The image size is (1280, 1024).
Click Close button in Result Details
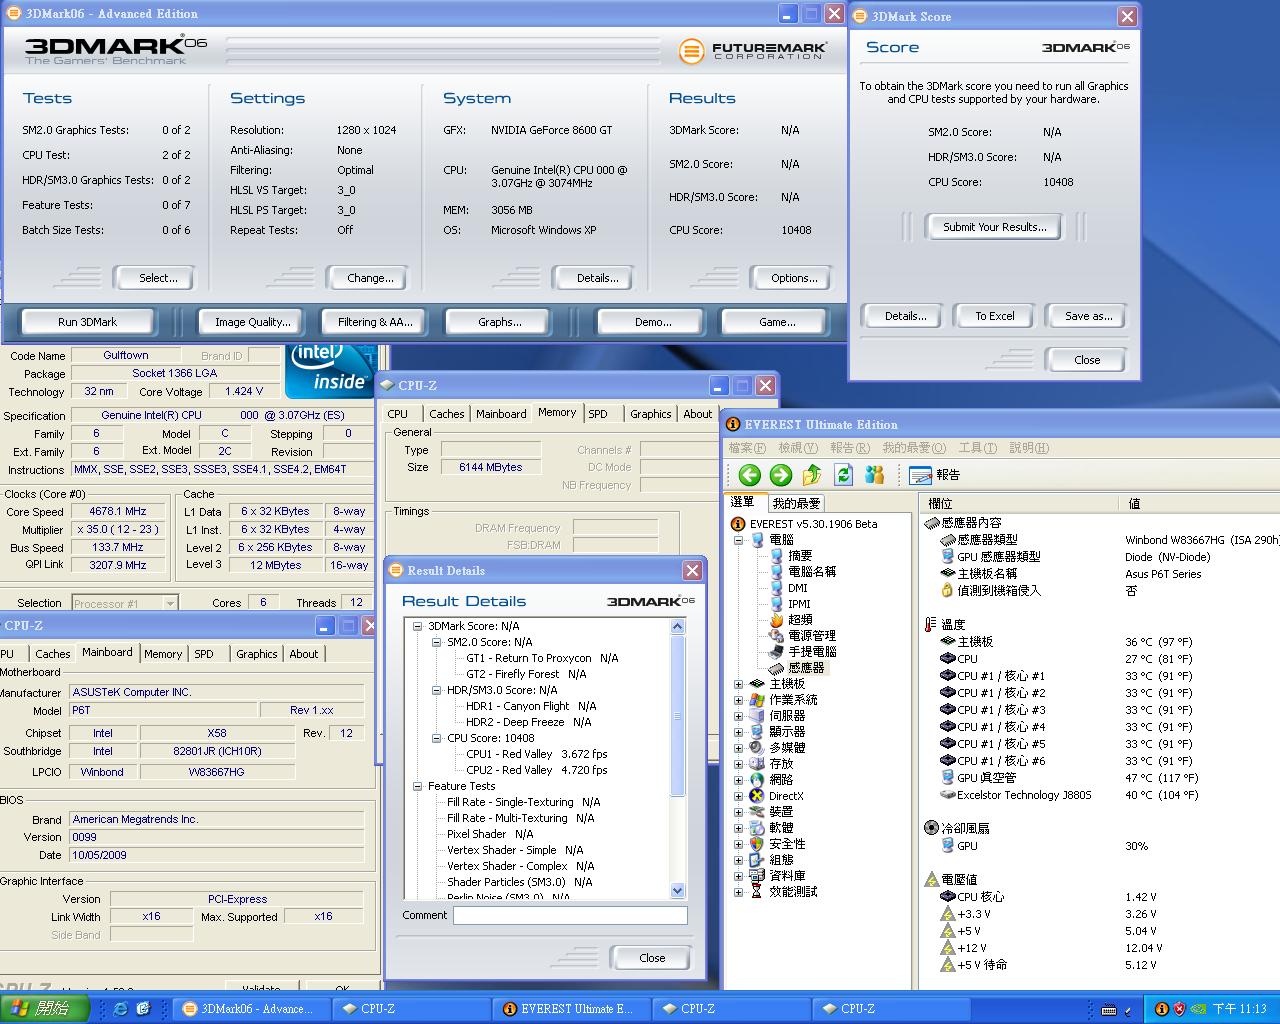click(652, 958)
